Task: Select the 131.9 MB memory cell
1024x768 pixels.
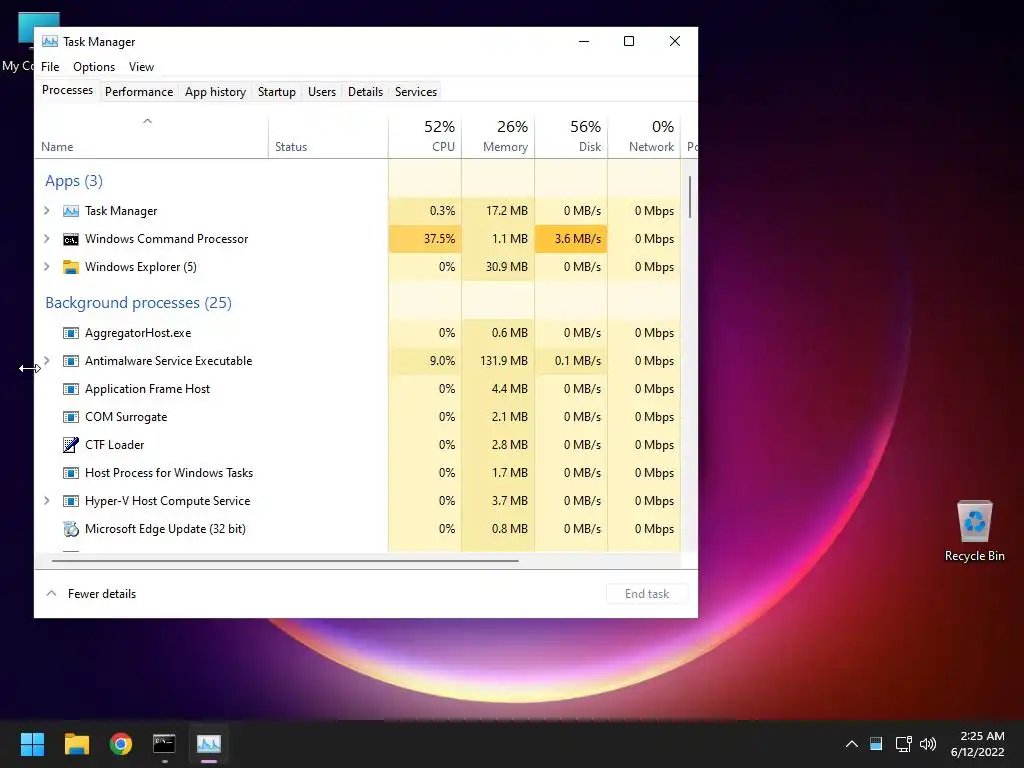Action: 498,361
